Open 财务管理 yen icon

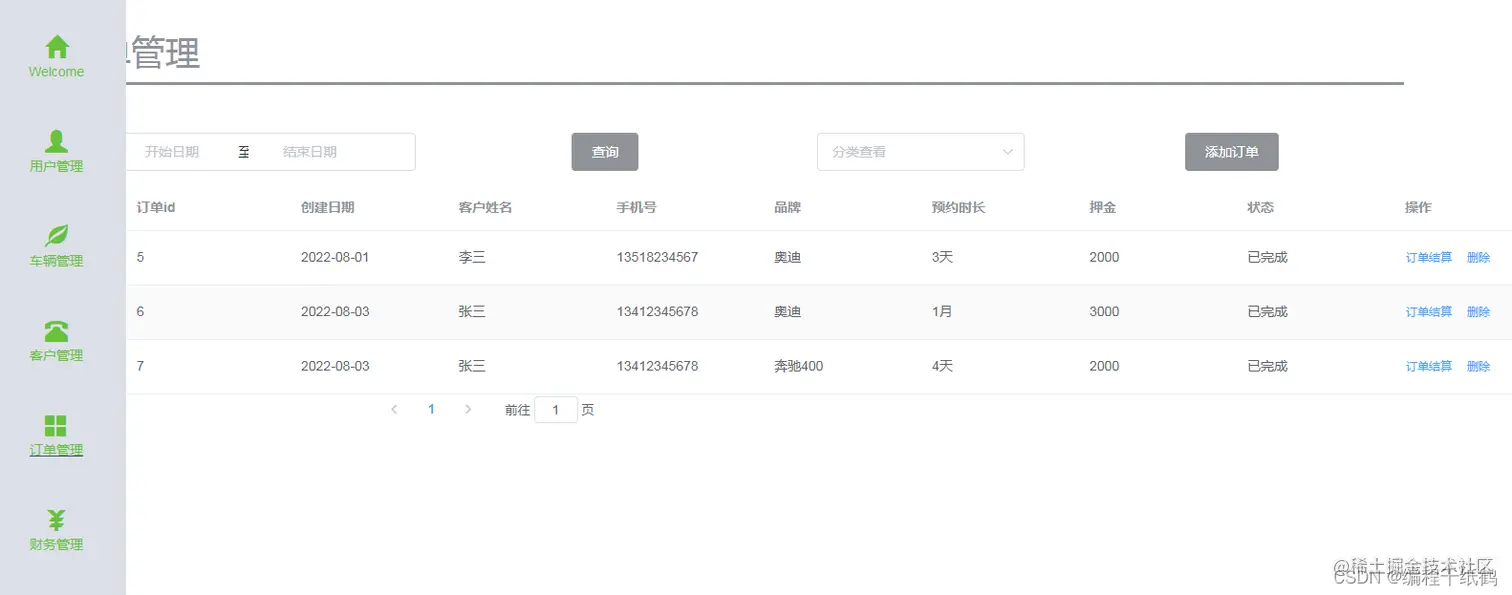tap(57, 520)
